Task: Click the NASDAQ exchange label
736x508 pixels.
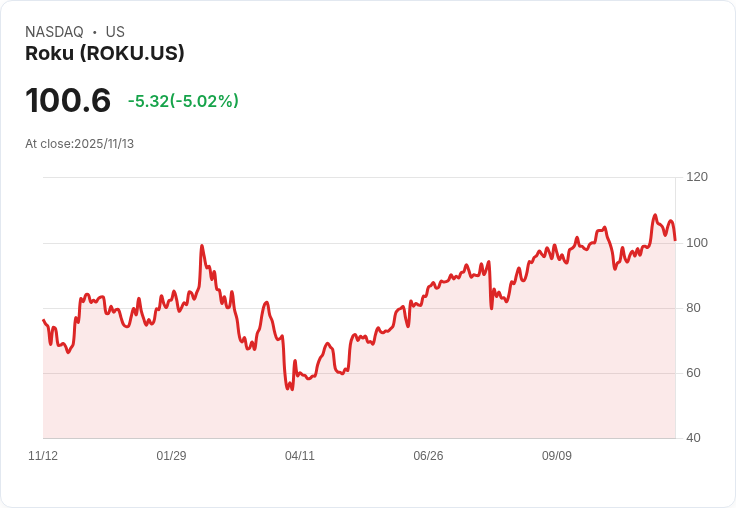Action: [54, 32]
